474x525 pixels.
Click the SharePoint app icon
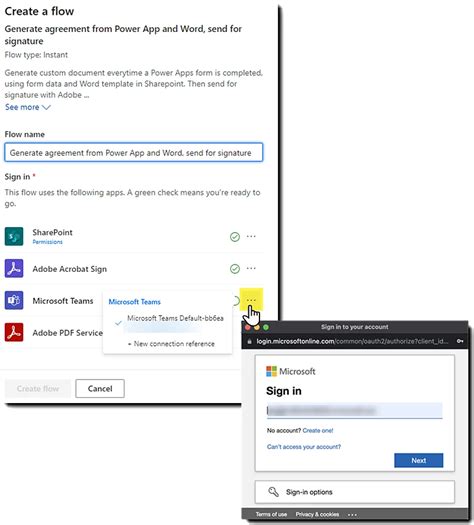click(x=14, y=236)
